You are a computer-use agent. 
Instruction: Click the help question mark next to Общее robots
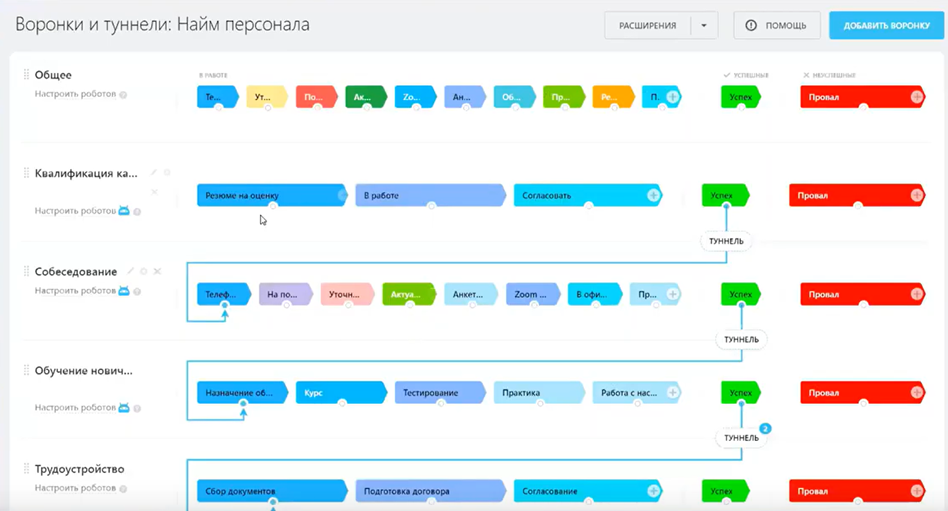click(x=123, y=95)
